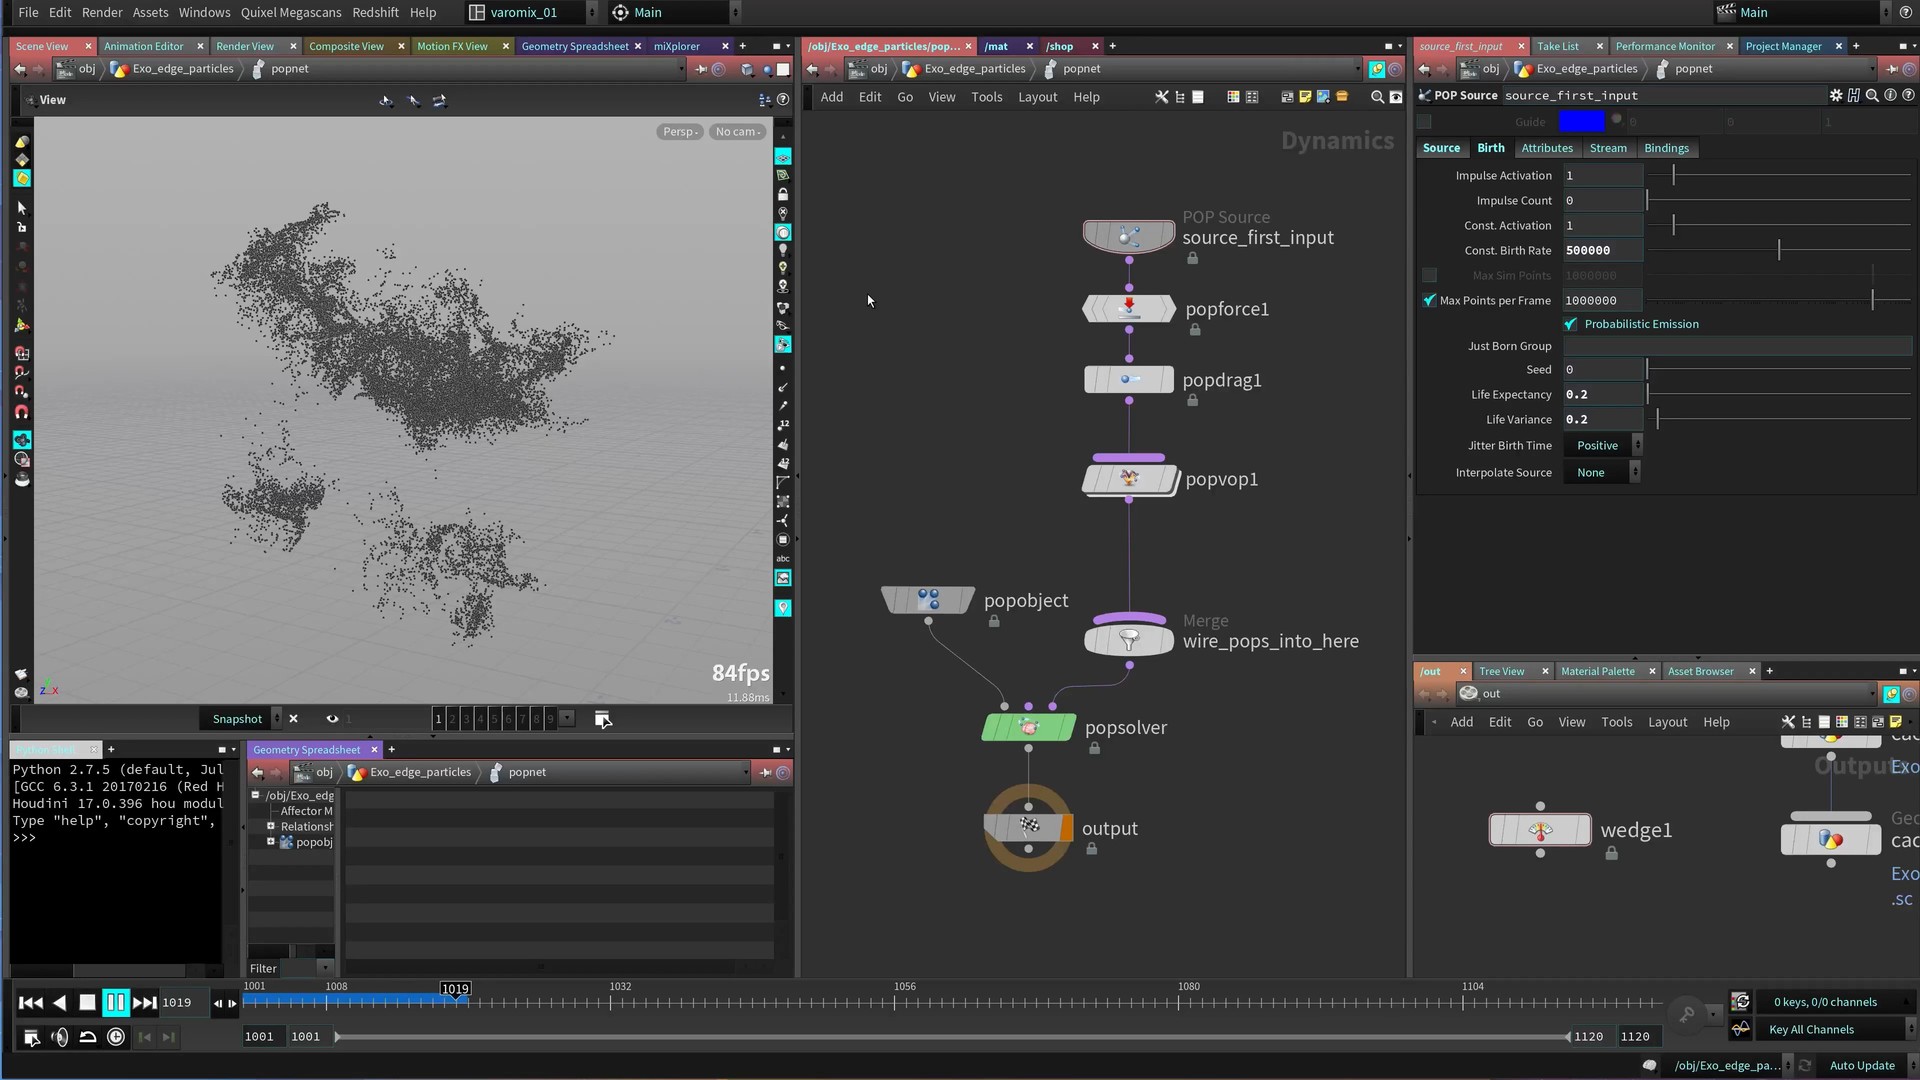The height and width of the screenshot is (1080, 1920).
Task: Click the popforce1 node icon
Action: point(1129,308)
